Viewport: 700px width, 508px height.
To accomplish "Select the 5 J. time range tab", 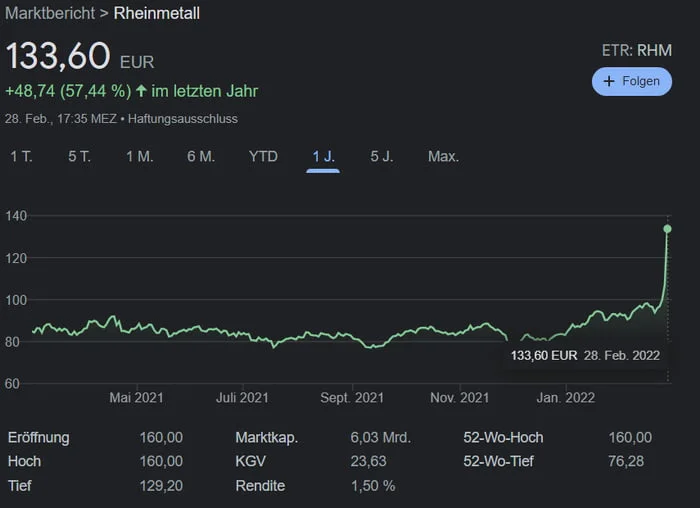I will click(x=382, y=156).
